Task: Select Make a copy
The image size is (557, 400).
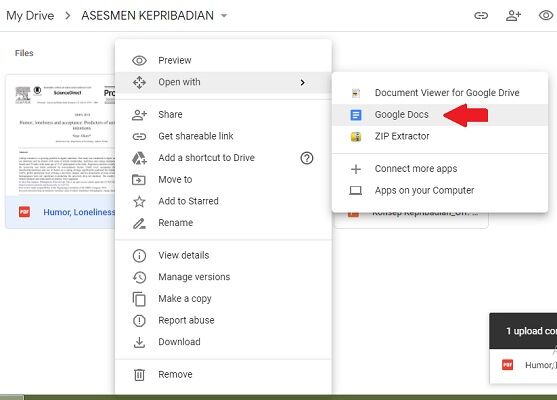Action: 223,299
